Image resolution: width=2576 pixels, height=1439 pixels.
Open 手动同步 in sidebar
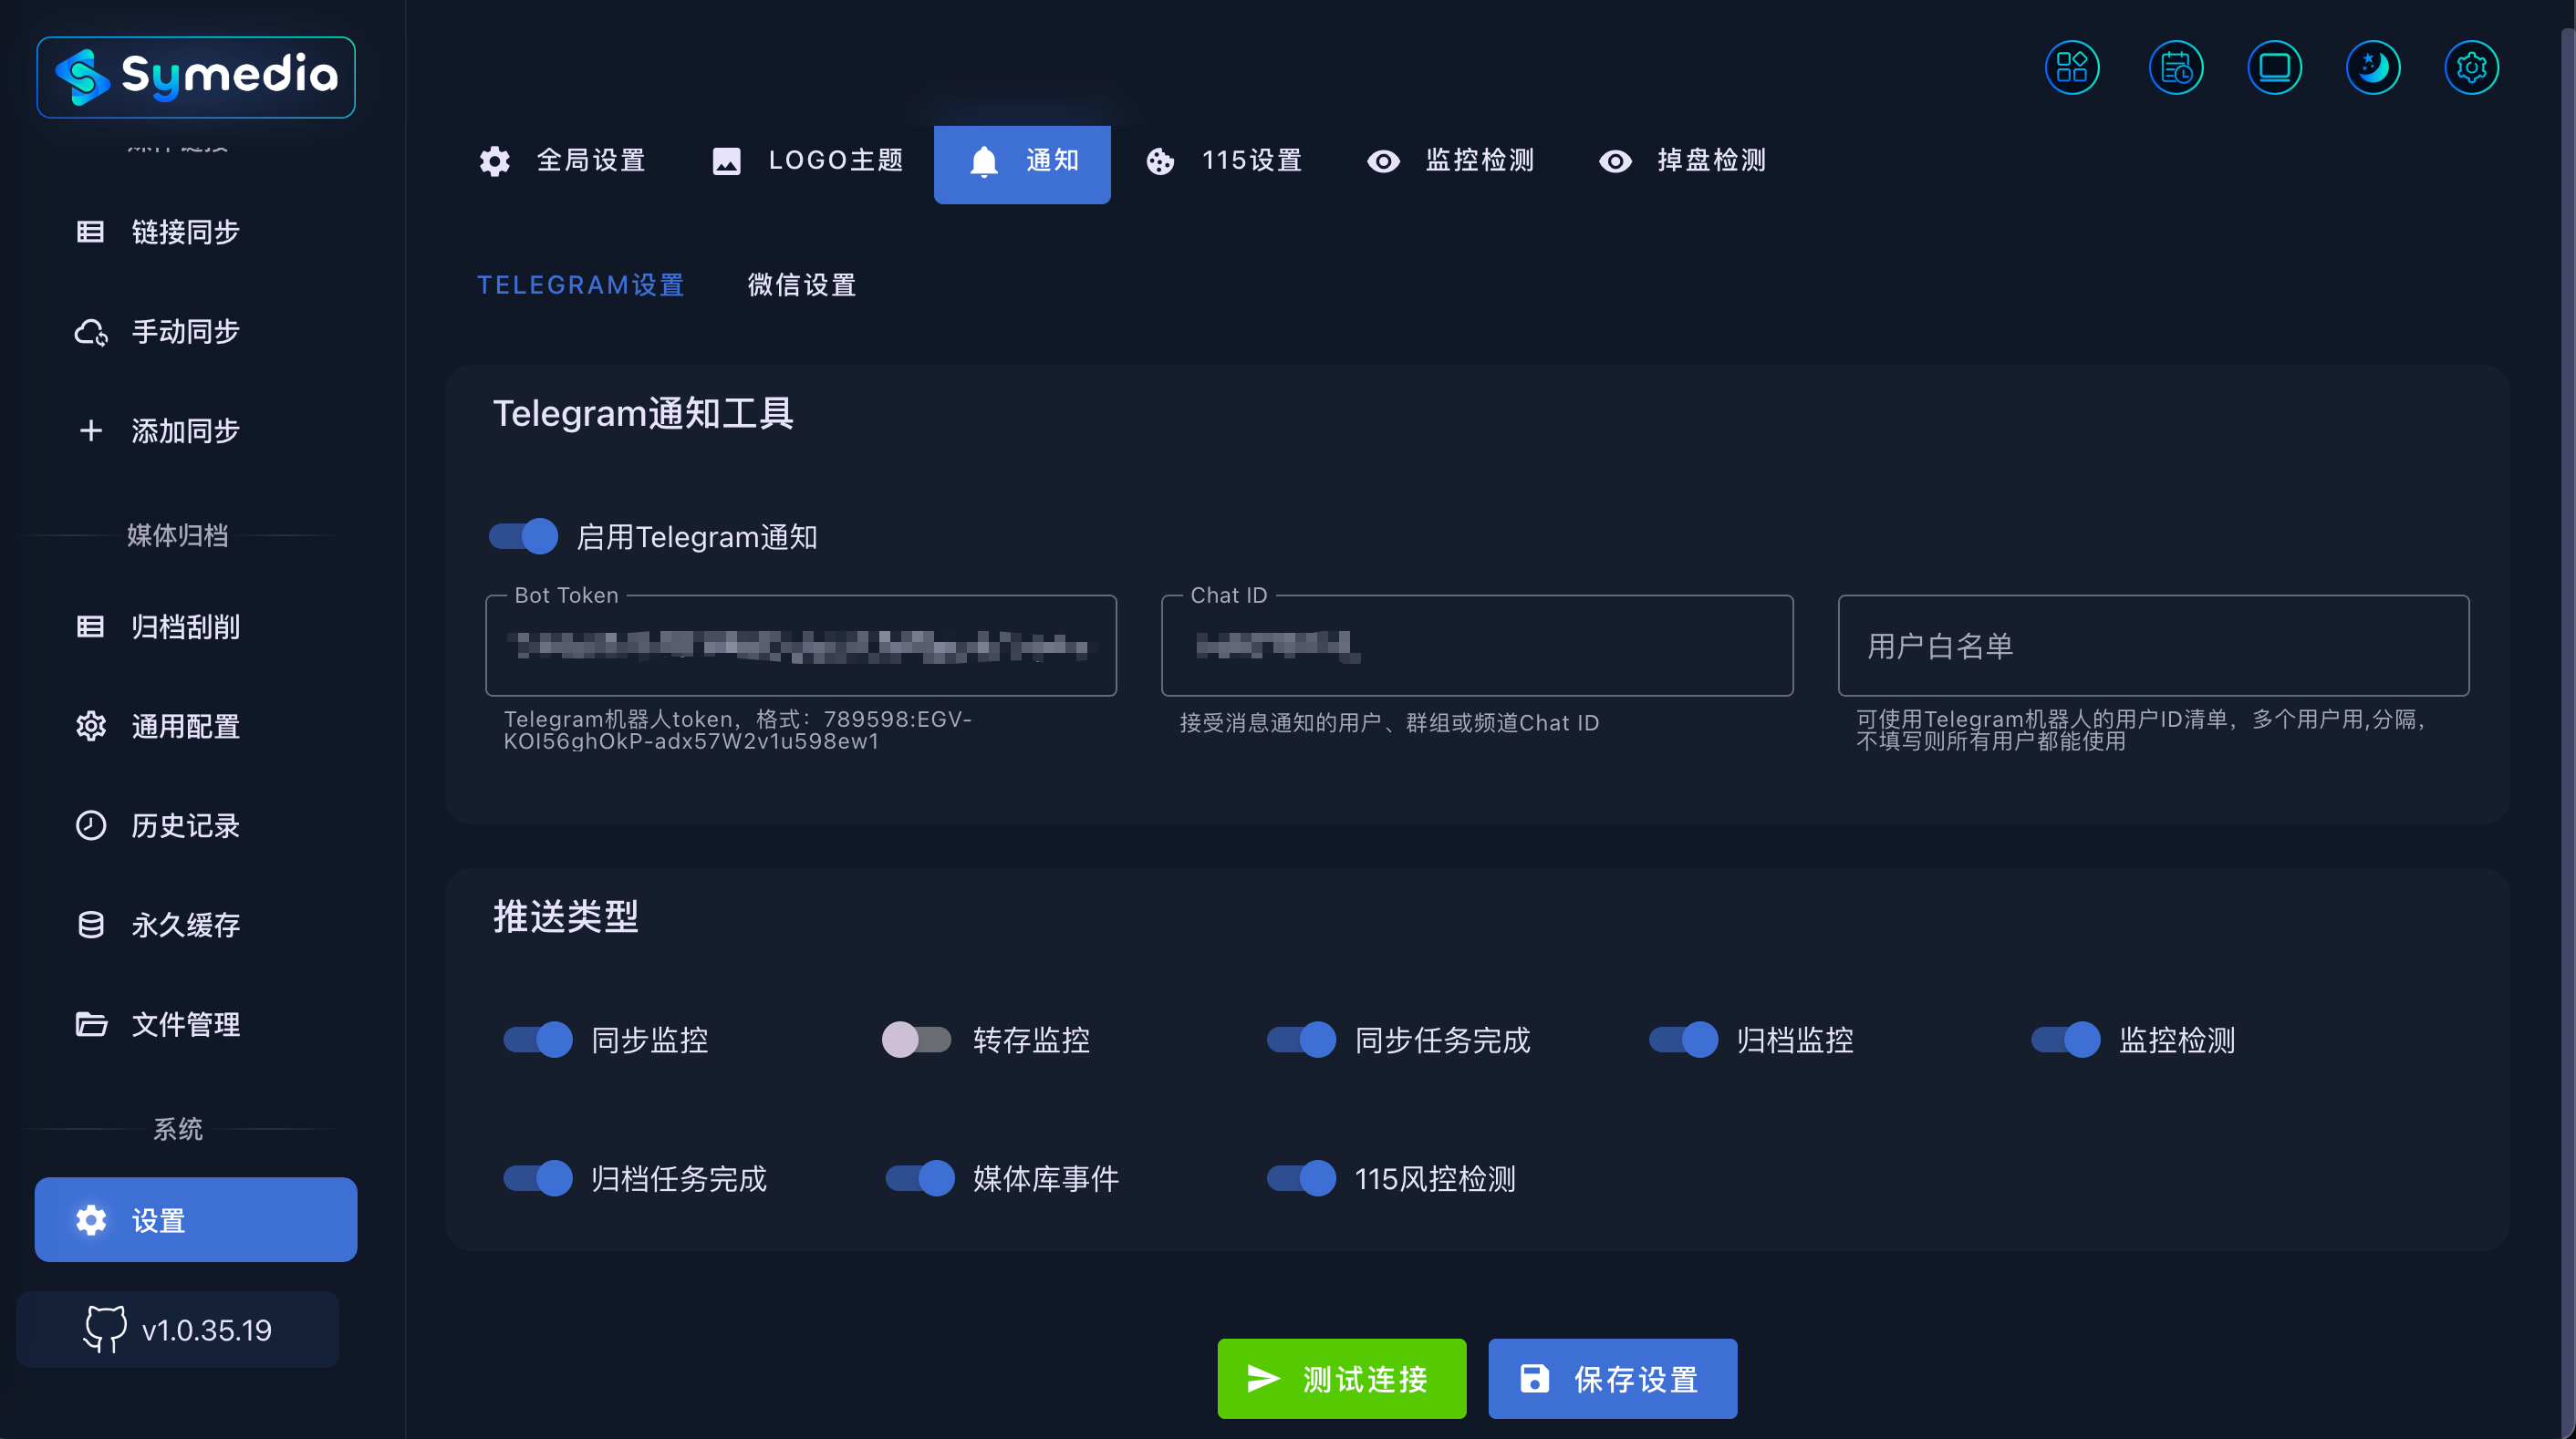click(x=195, y=331)
